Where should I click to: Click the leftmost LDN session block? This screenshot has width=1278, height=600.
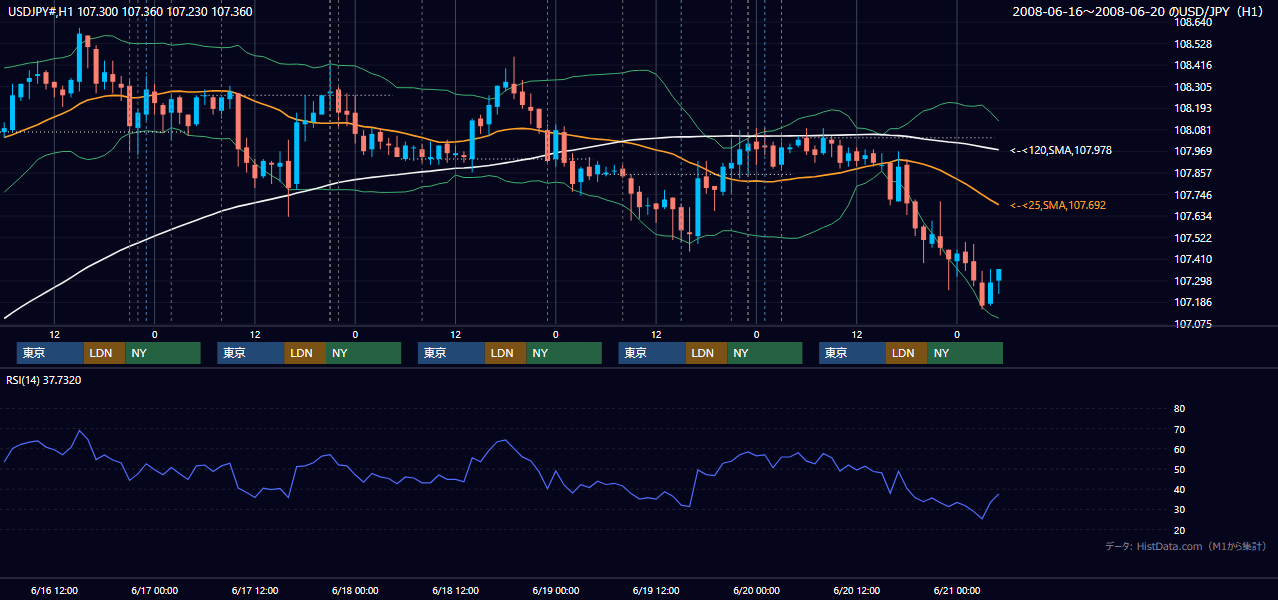tap(105, 353)
